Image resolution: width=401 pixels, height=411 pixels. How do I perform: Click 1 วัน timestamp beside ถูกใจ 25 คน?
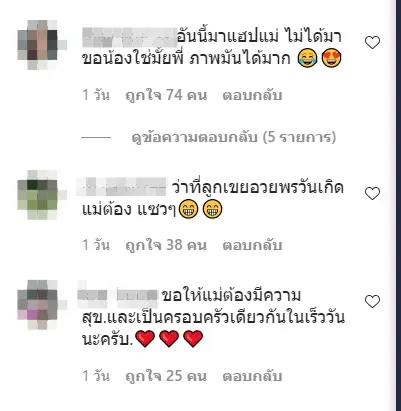click(96, 376)
